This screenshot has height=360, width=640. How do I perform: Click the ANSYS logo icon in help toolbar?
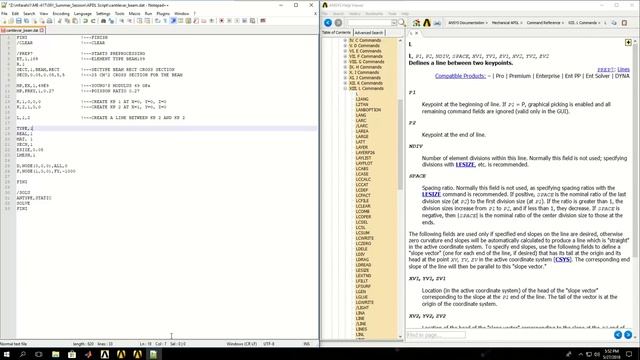point(427,23)
